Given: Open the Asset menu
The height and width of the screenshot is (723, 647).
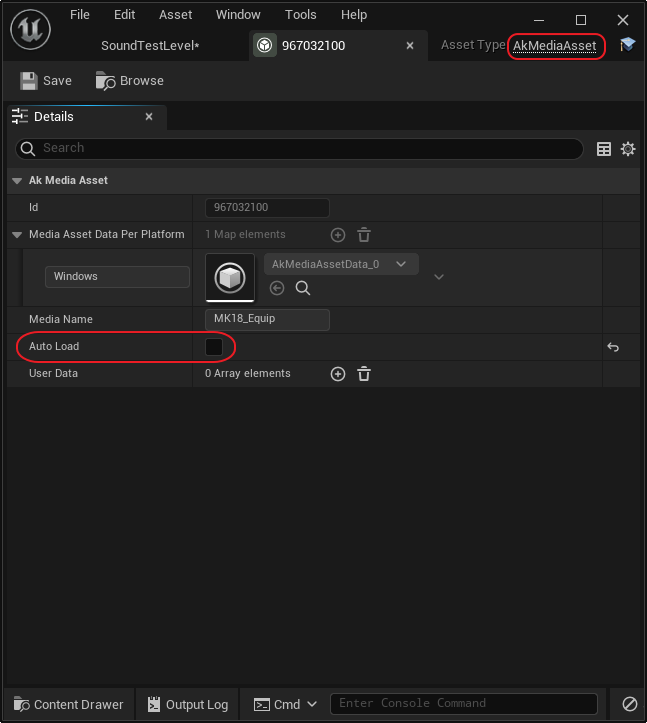Looking at the screenshot, I should click(176, 15).
